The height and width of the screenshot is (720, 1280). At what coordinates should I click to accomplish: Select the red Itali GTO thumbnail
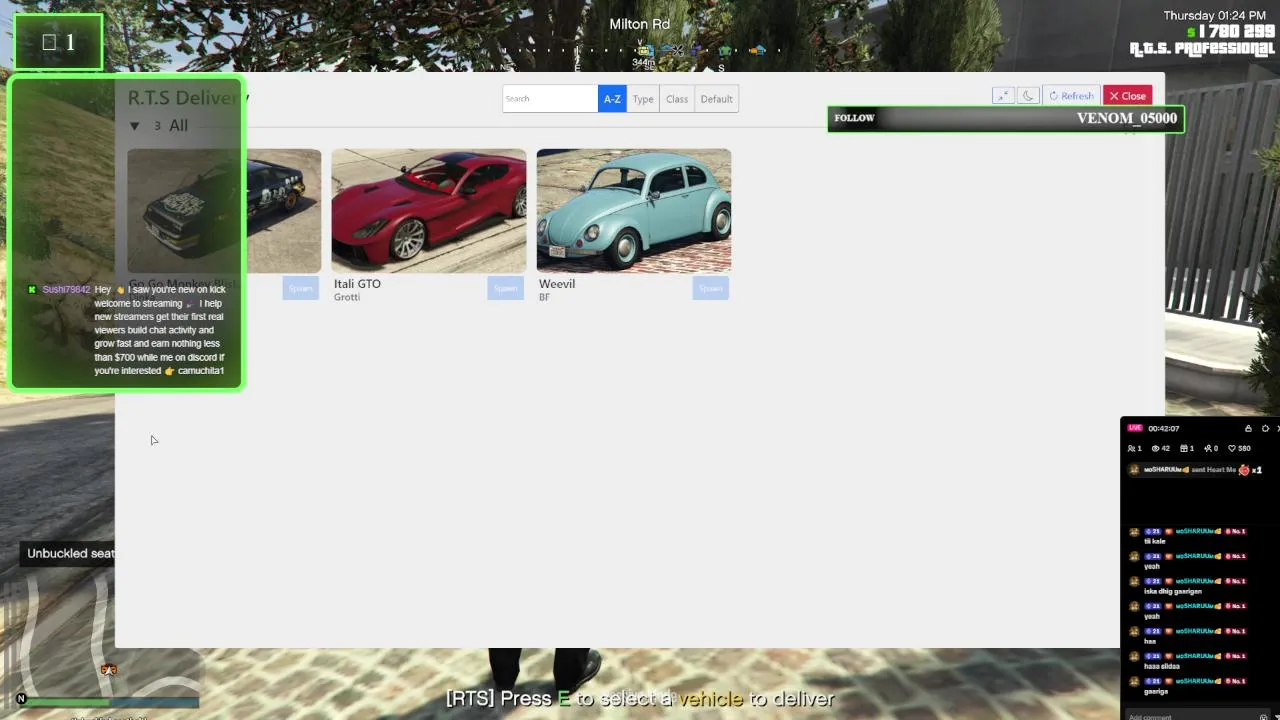pos(429,211)
